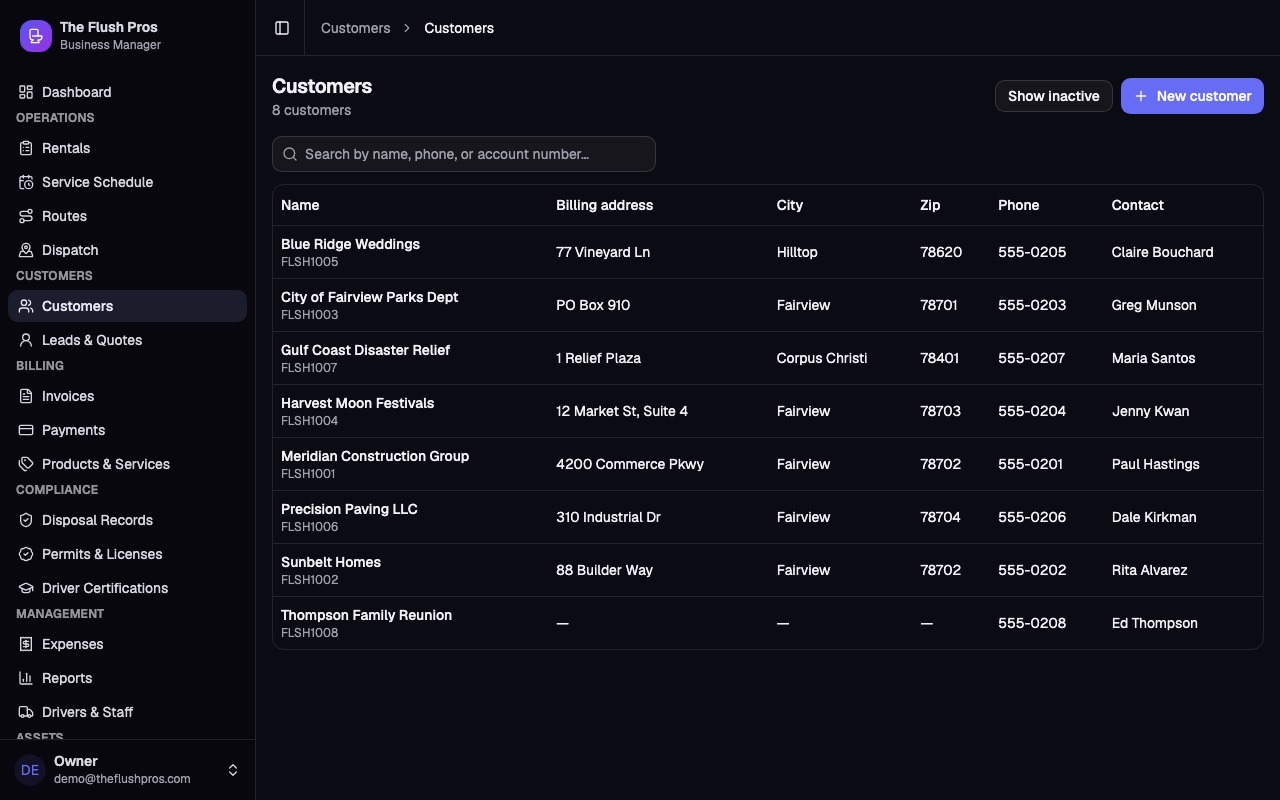
Task: Click the City column header
Action: pyautogui.click(x=790, y=205)
